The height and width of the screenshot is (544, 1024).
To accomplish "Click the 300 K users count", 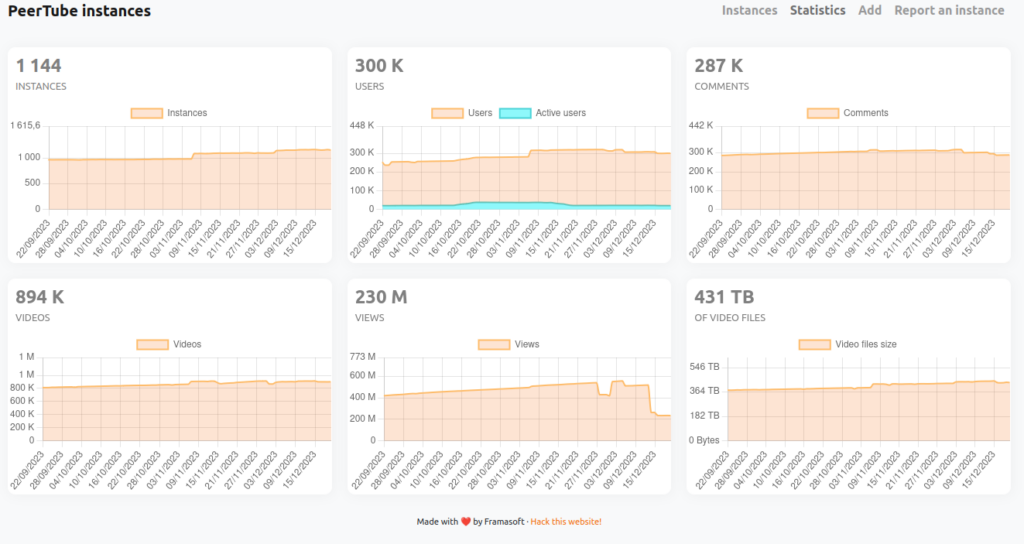I will 379,66.
